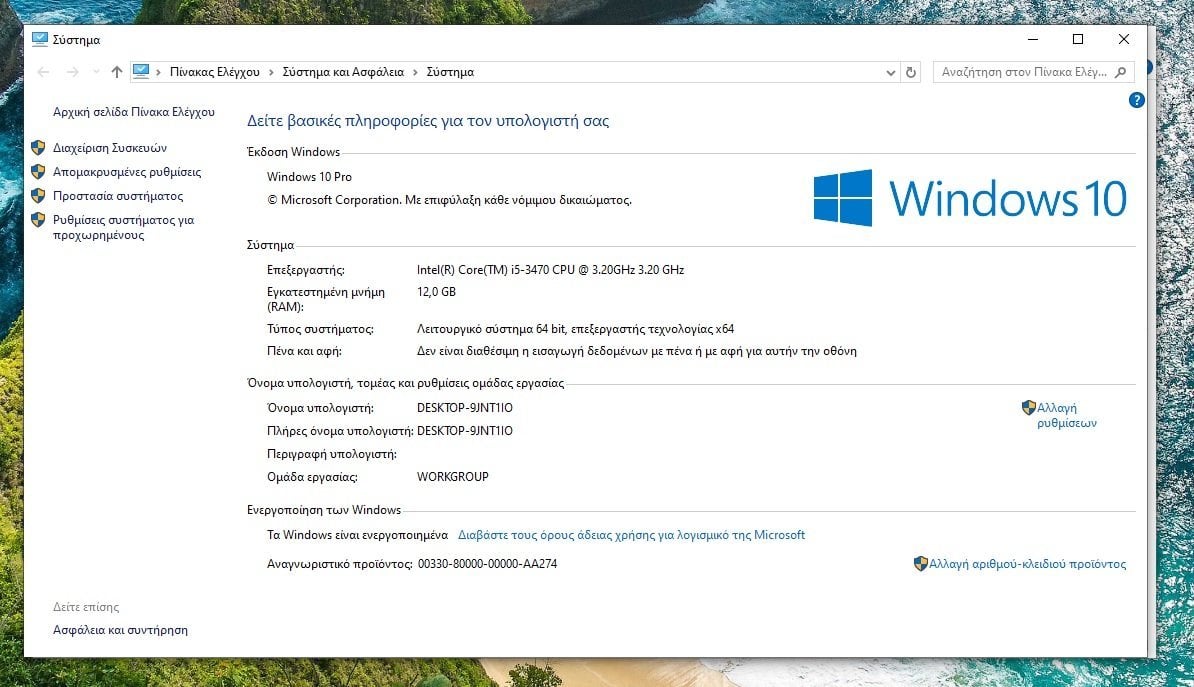Click the Εγκατεστημένη μνήμη (RAM) label

tap(326, 299)
